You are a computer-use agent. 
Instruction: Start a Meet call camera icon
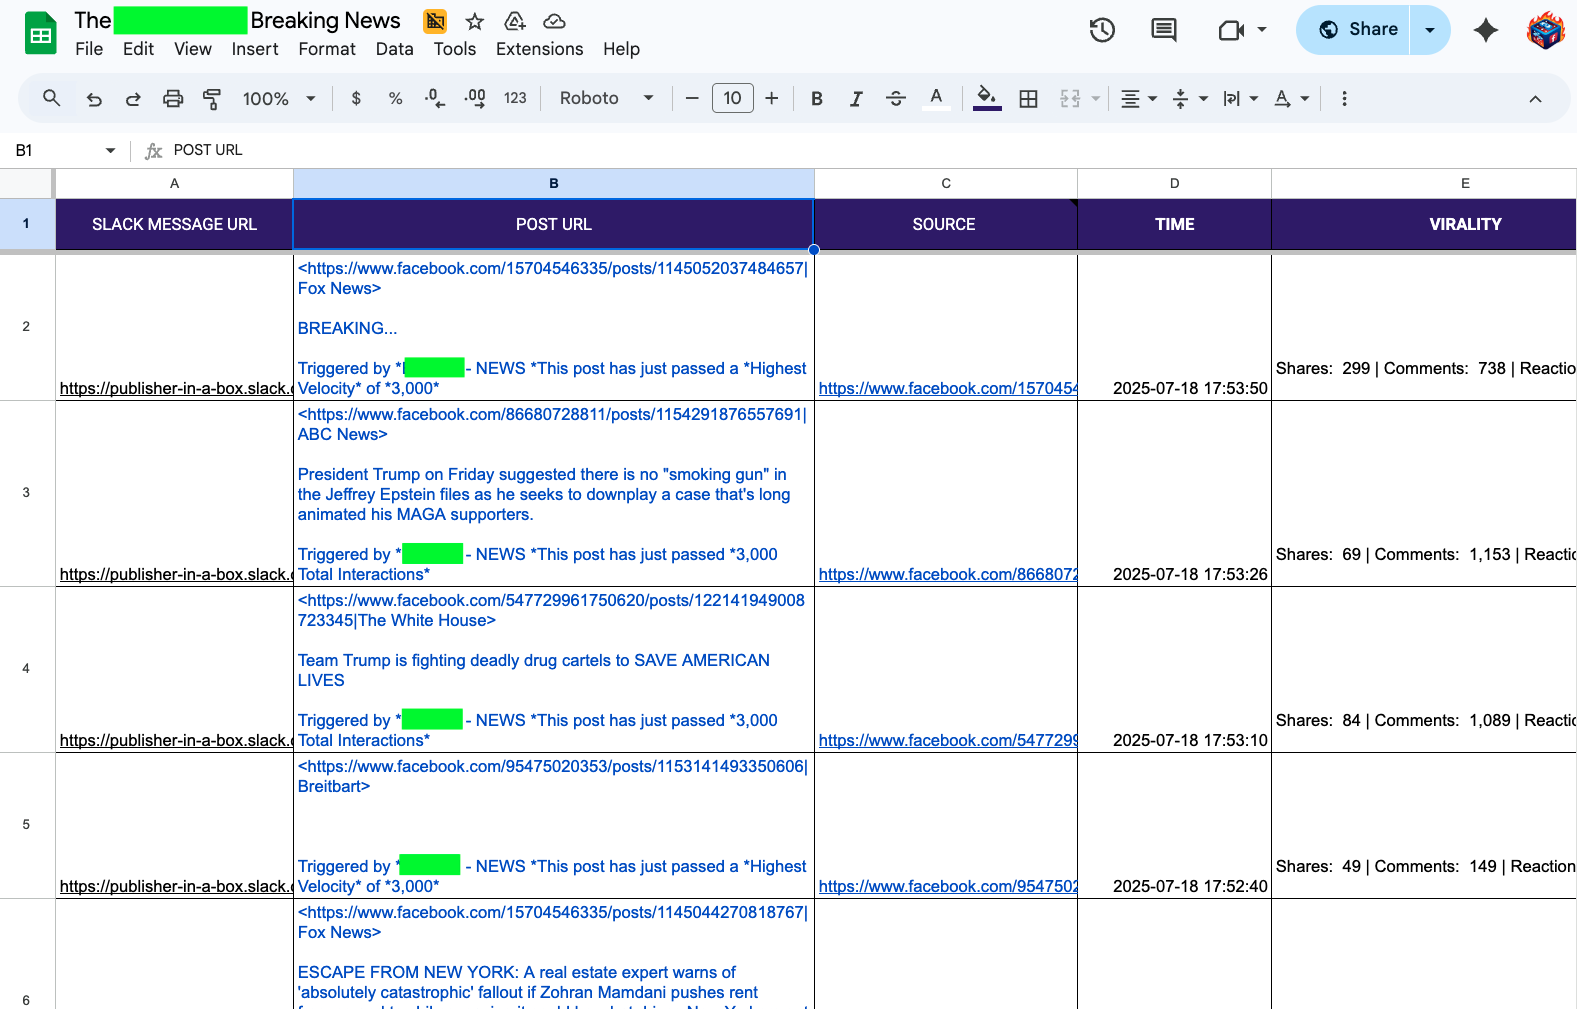[1231, 30]
